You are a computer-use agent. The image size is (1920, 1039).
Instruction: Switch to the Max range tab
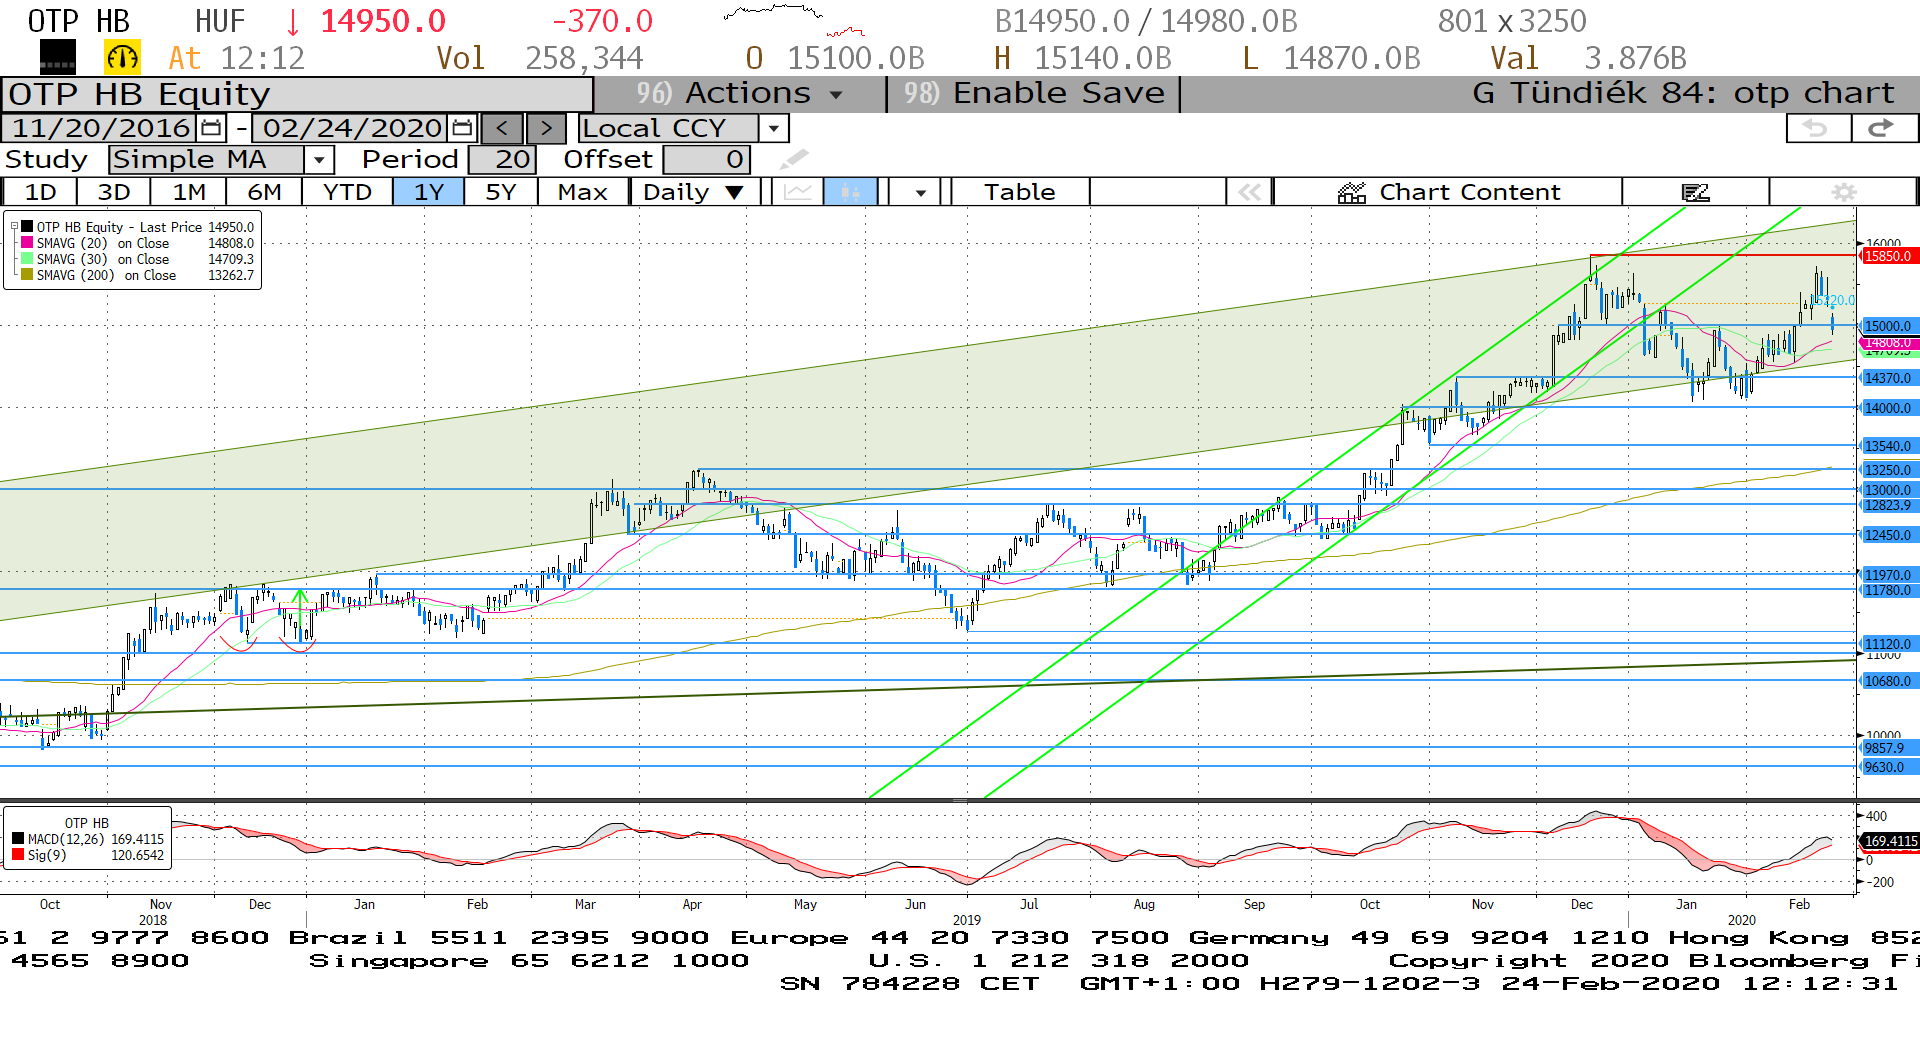click(x=583, y=192)
